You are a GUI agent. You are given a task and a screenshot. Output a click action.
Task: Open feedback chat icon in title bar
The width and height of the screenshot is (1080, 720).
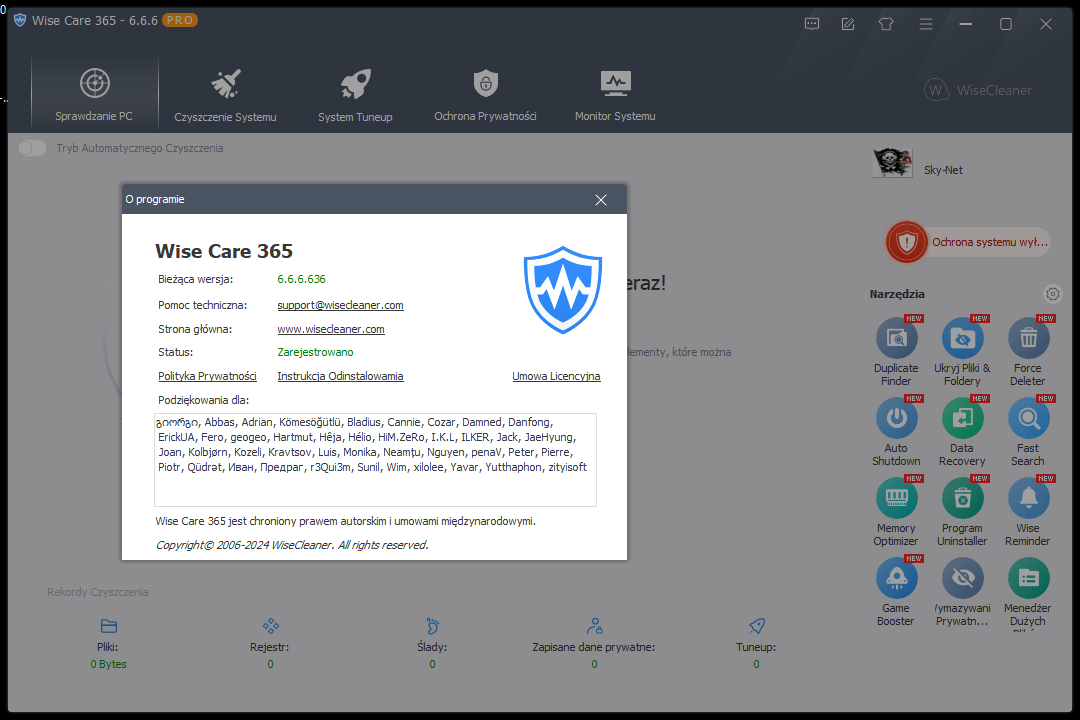pos(812,24)
